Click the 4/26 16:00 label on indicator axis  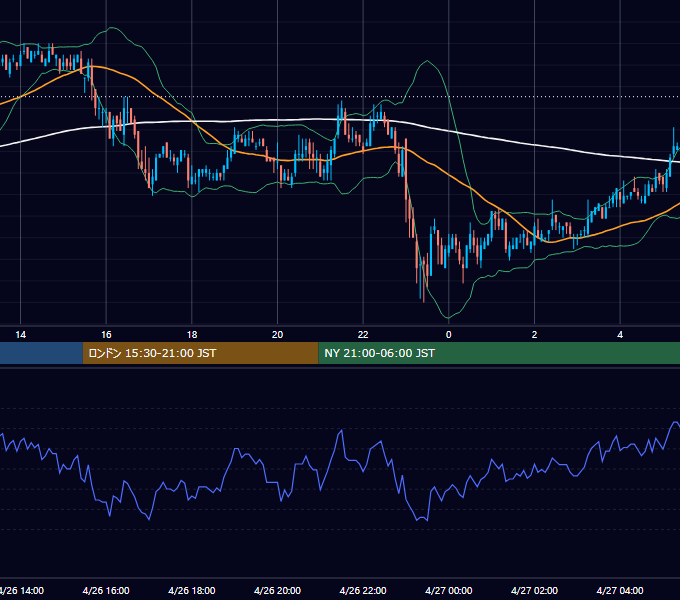106,590
